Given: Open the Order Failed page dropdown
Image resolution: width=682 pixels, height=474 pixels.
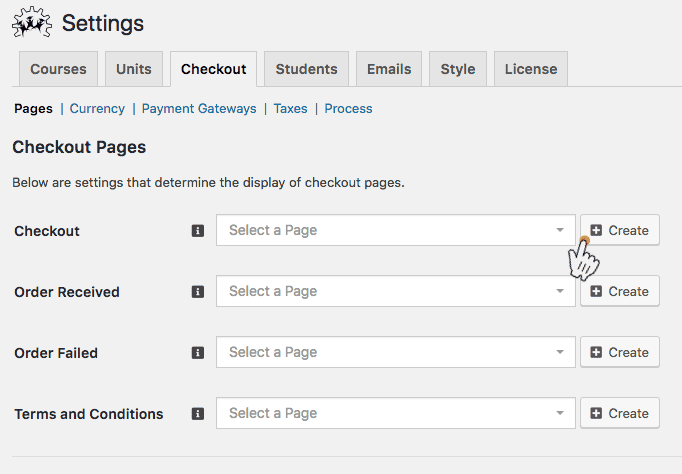Looking at the screenshot, I should tap(396, 352).
